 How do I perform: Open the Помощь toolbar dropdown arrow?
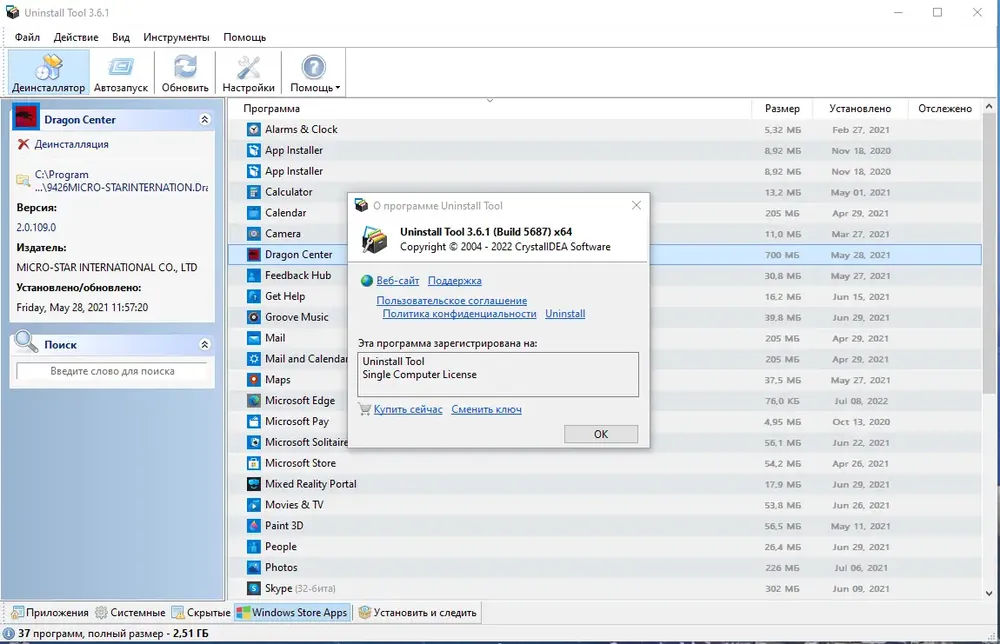click(338, 88)
